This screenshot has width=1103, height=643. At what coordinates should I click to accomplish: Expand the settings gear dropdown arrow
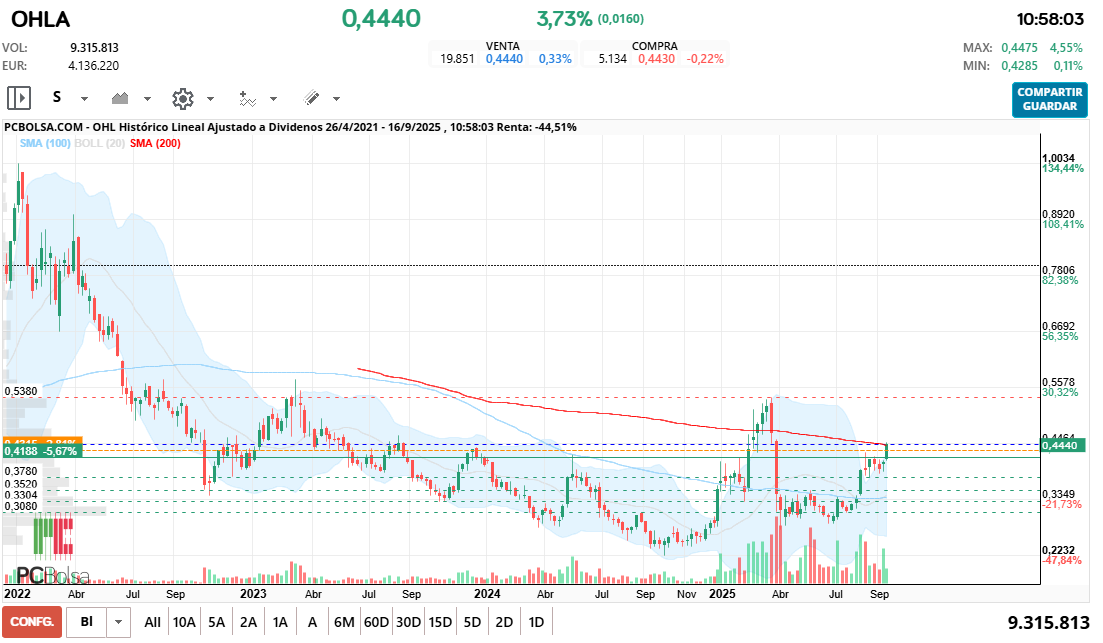(210, 98)
